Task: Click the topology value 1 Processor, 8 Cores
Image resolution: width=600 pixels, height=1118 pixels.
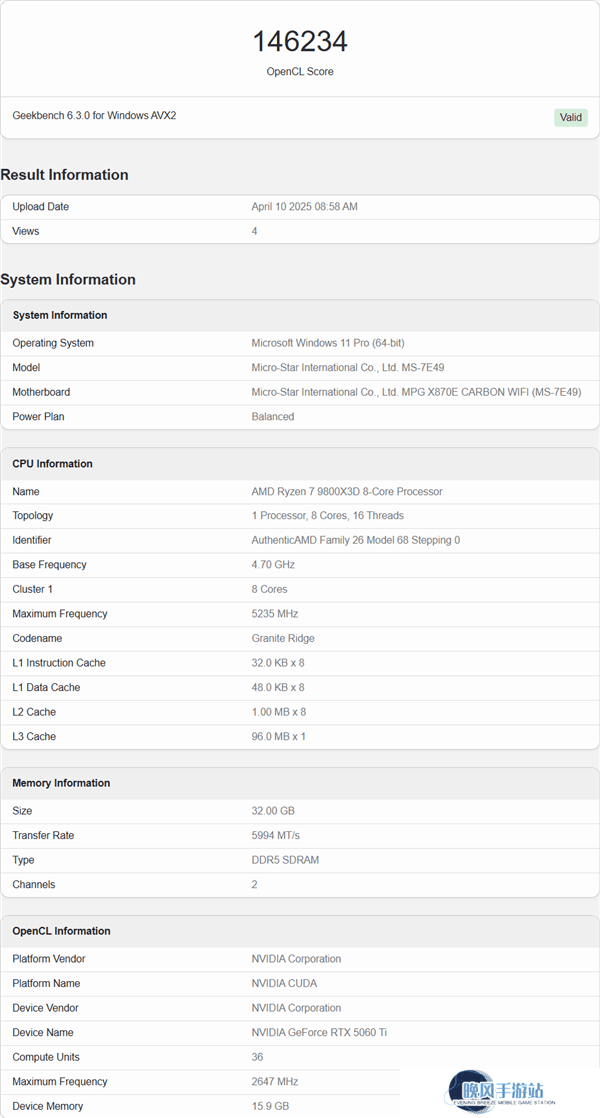Action: point(327,516)
